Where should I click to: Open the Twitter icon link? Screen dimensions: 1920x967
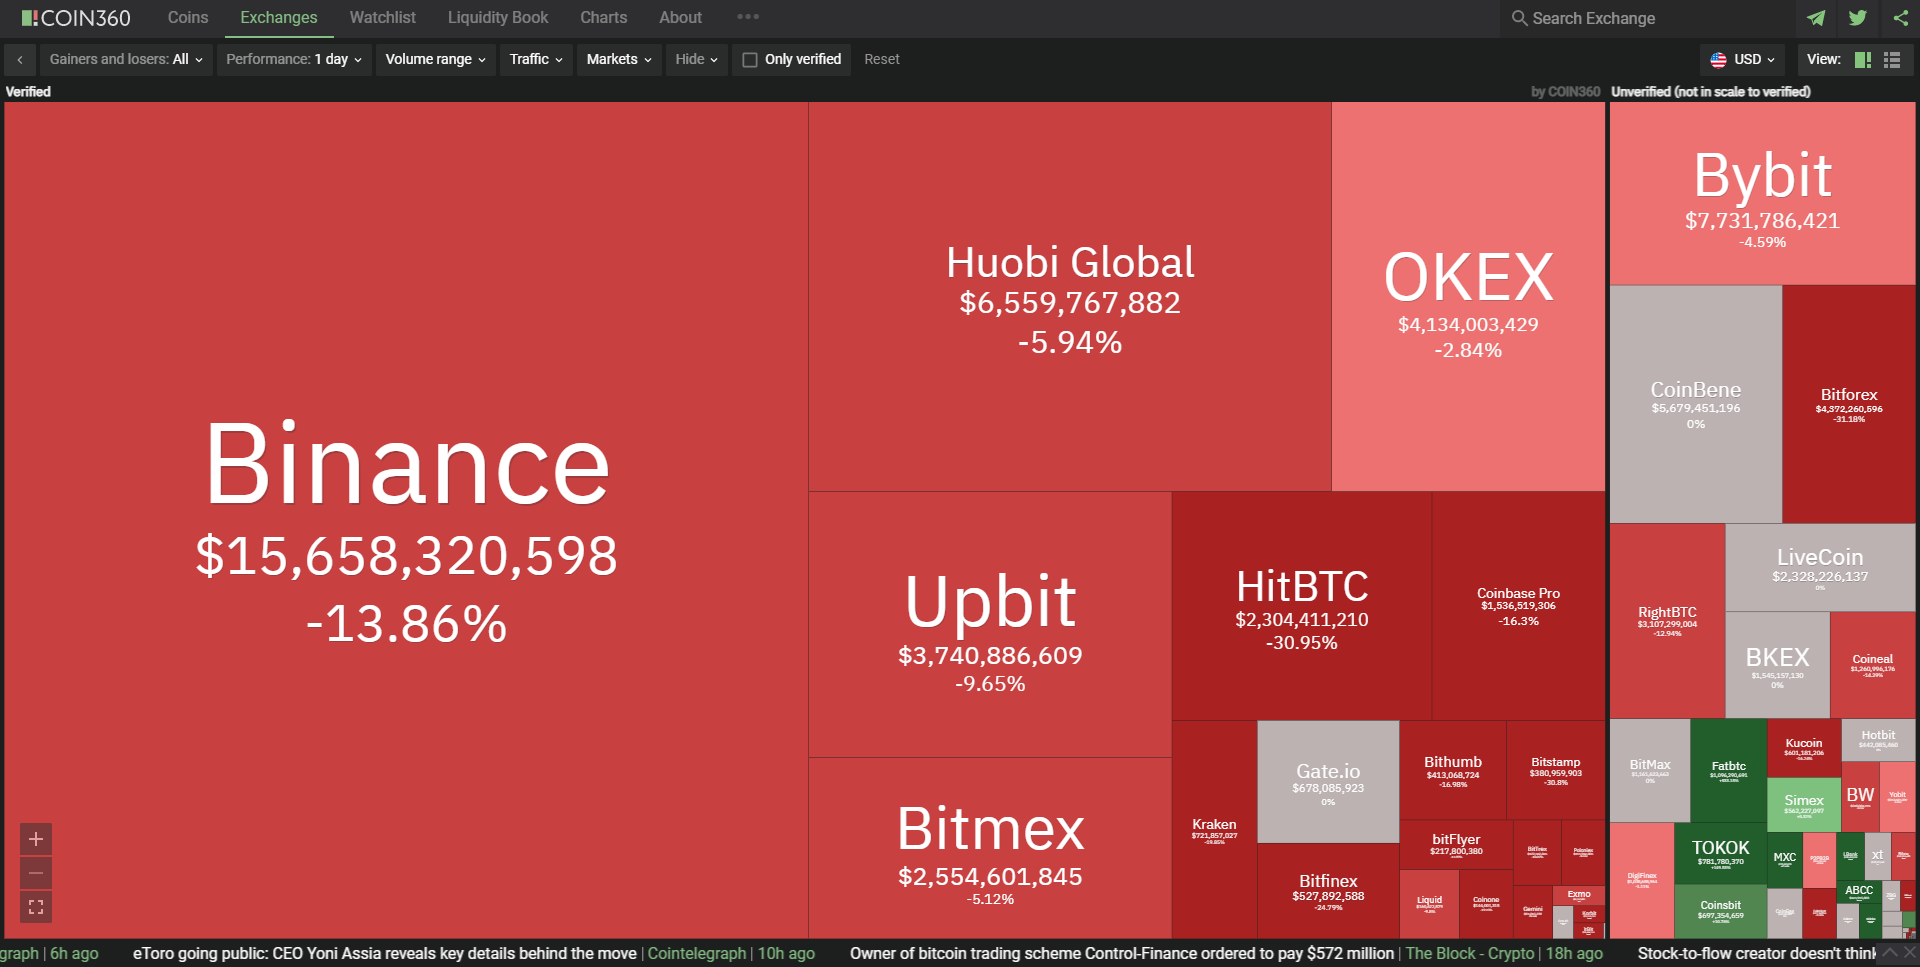[1858, 18]
